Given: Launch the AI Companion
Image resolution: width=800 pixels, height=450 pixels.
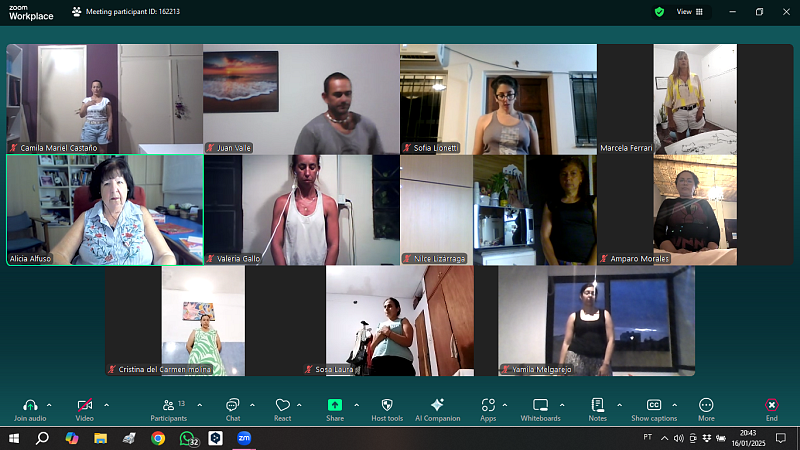Looking at the screenshot, I should (x=437, y=405).
